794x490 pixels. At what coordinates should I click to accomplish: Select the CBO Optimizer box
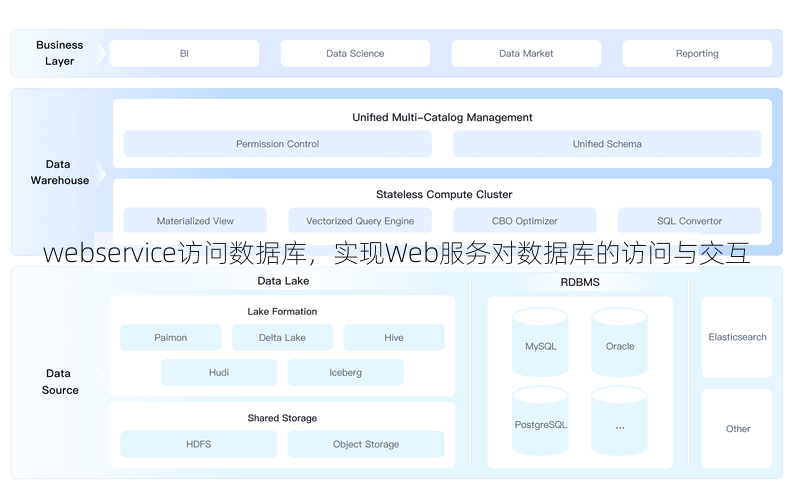525,221
